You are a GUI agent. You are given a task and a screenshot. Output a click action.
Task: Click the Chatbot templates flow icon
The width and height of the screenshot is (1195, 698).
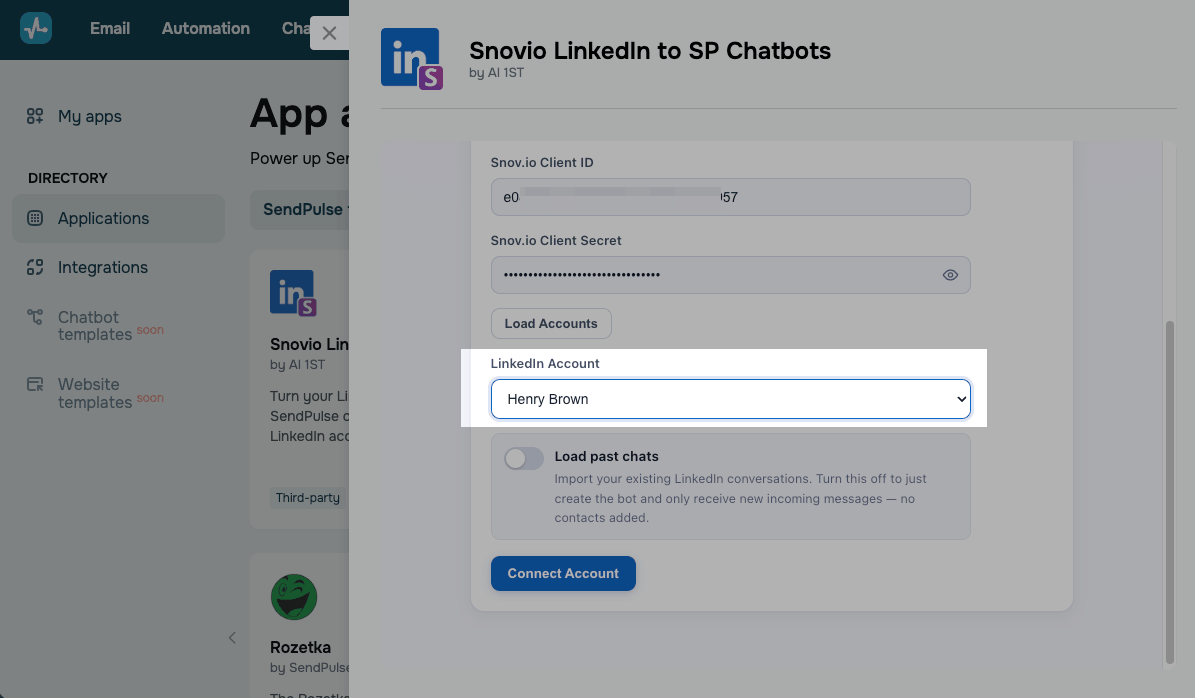tap(35, 316)
